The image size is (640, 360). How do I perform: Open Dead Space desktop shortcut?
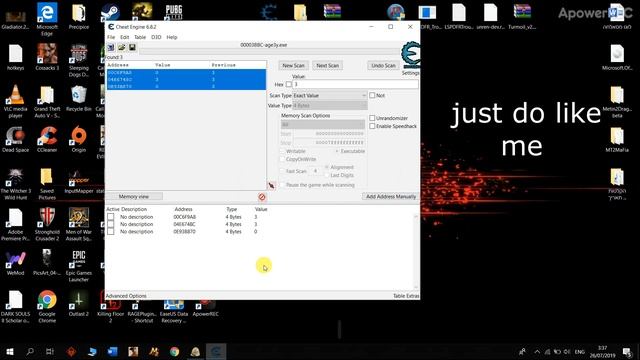[x=16, y=140]
